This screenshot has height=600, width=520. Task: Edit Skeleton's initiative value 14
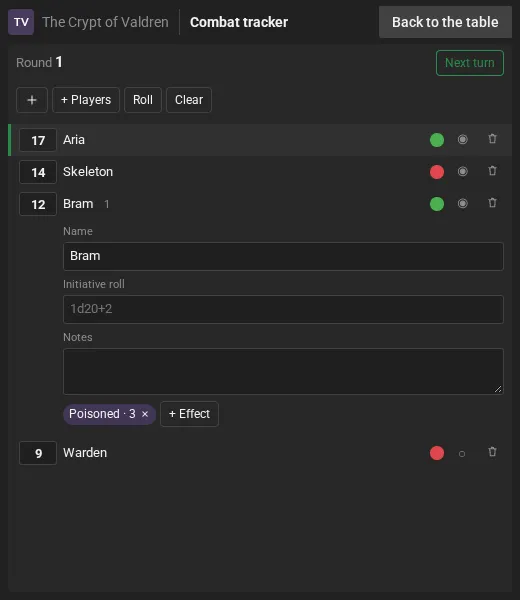[x=38, y=172]
